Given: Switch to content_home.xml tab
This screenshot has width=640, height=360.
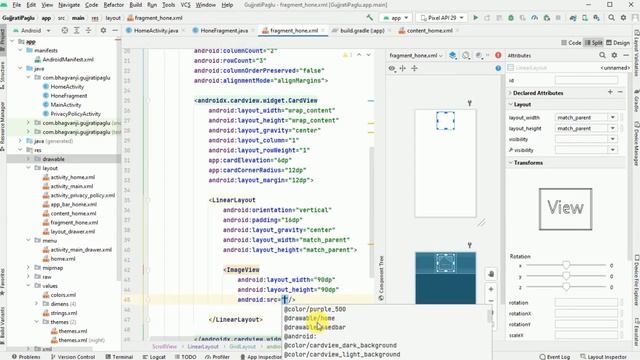Looking at the screenshot, I should coord(429,31).
